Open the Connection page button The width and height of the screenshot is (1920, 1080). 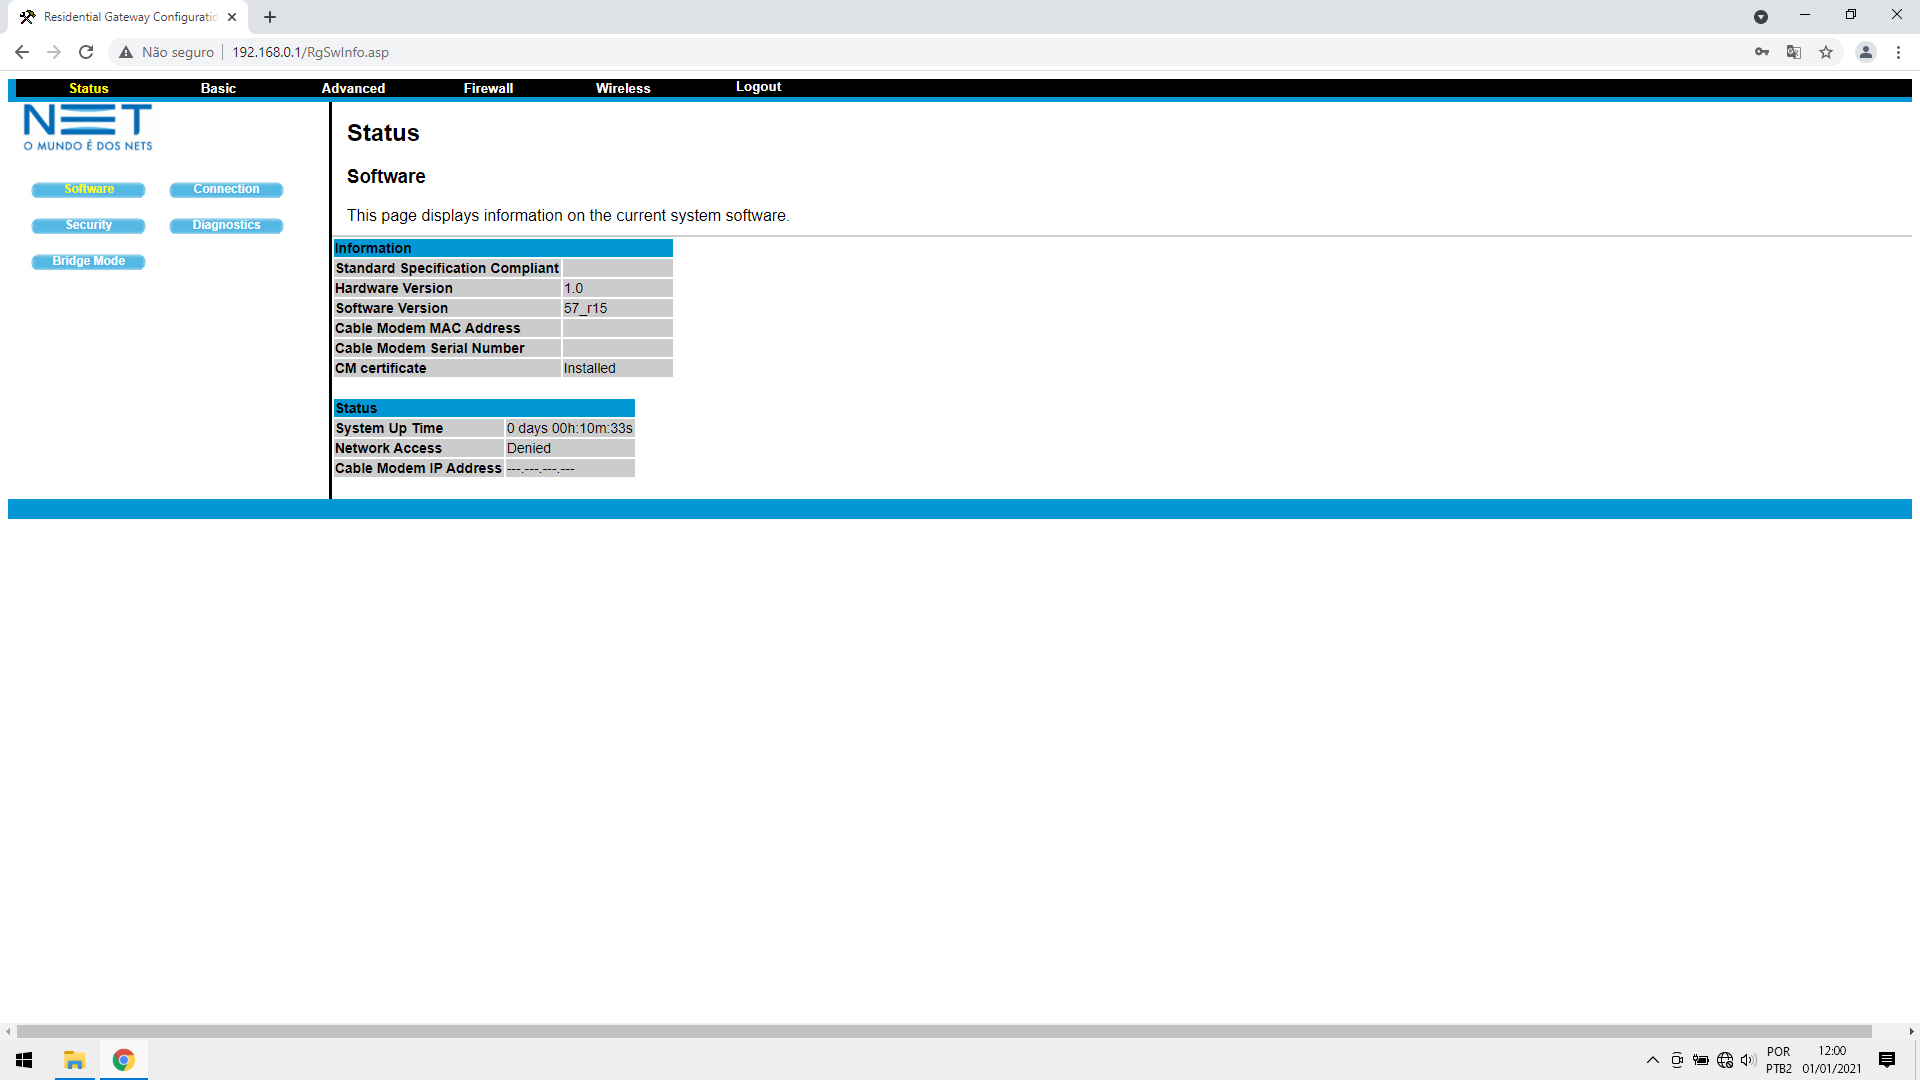[x=226, y=189]
